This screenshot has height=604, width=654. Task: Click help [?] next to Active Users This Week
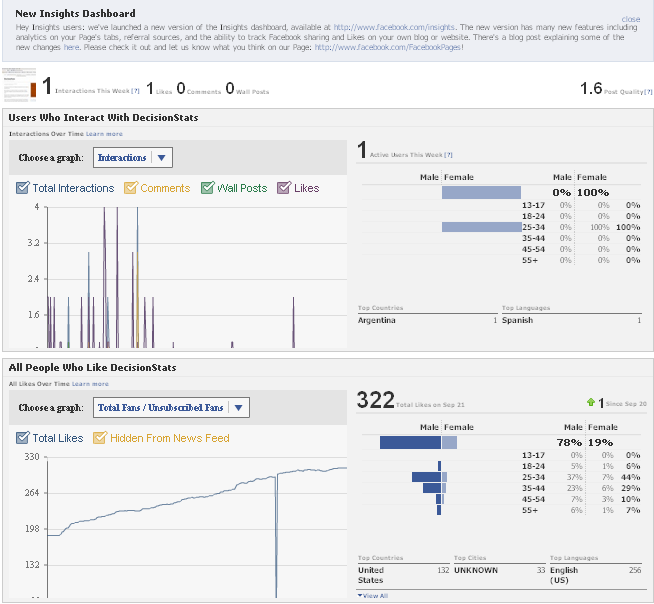[x=449, y=155]
